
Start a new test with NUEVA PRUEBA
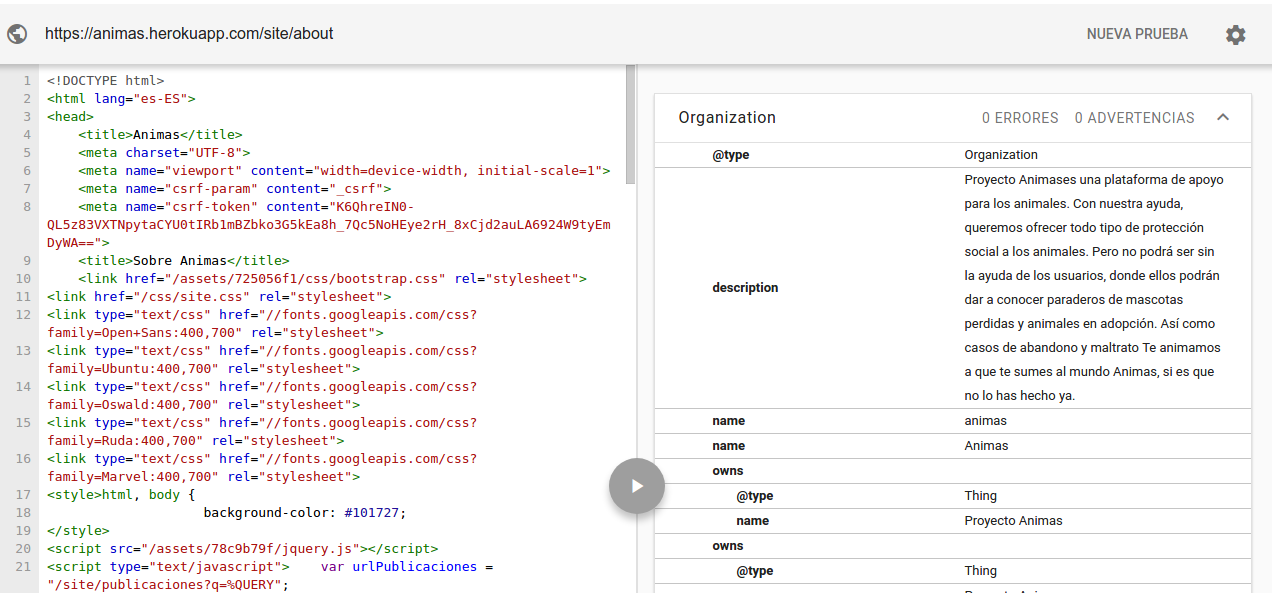1137,34
